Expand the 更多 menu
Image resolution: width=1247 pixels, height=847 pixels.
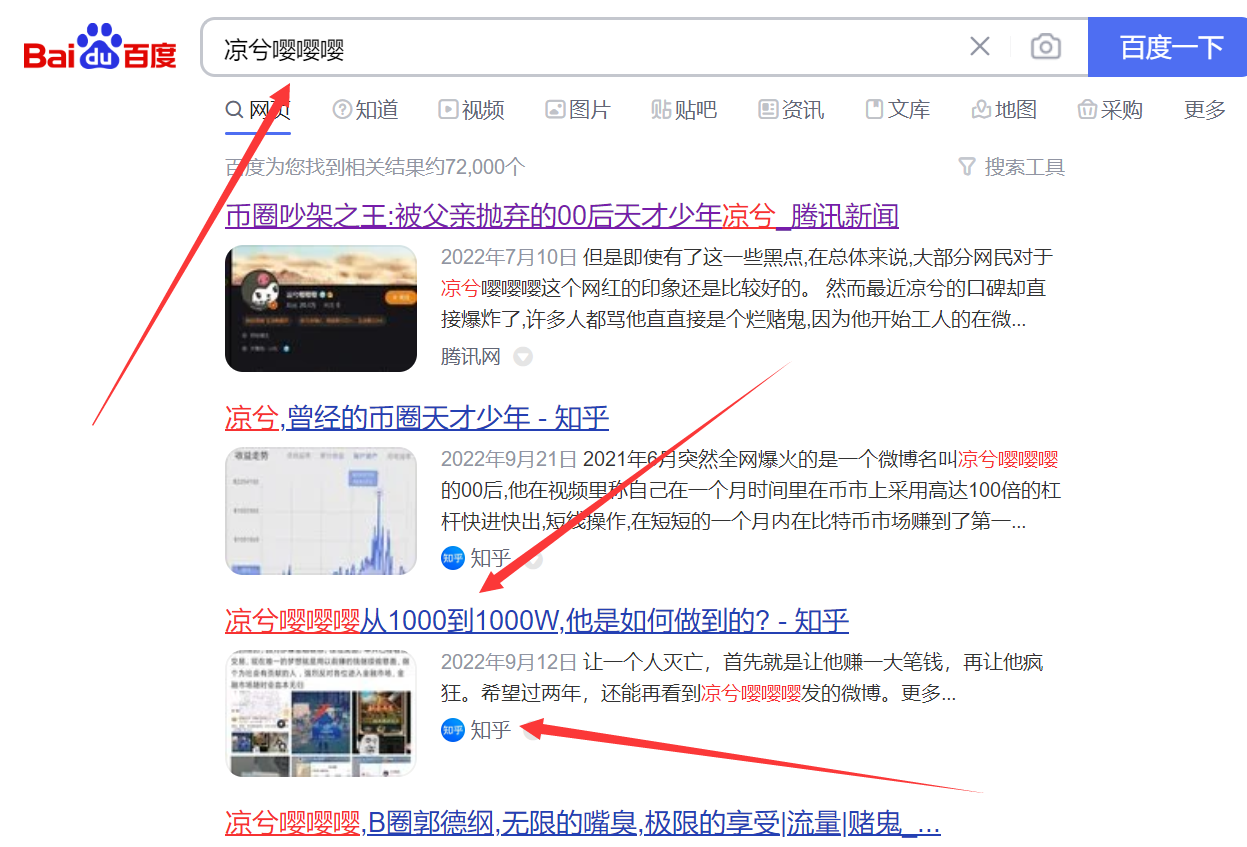[1204, 110]
